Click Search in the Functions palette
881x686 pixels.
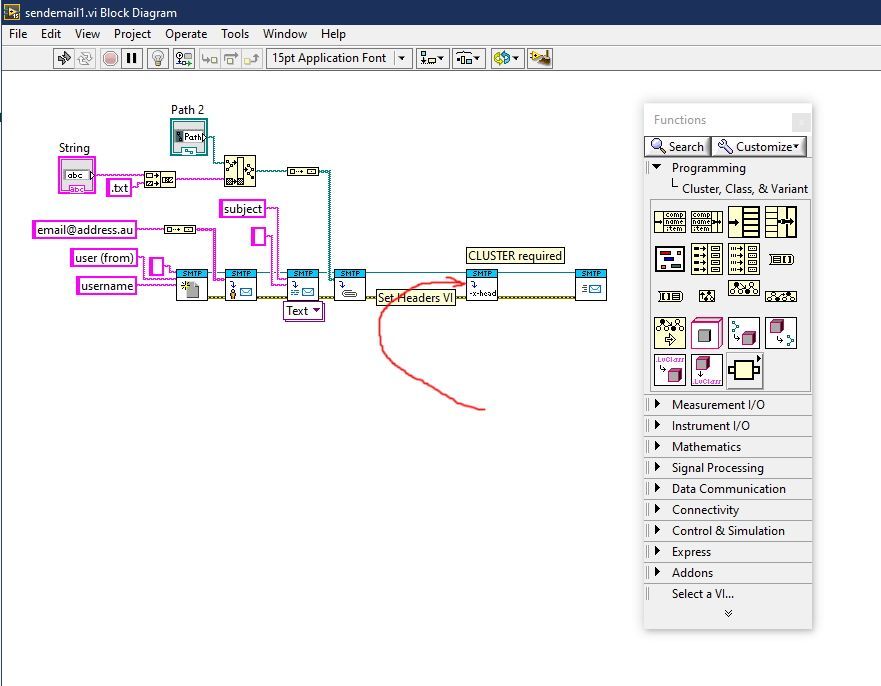coord(677,147)
